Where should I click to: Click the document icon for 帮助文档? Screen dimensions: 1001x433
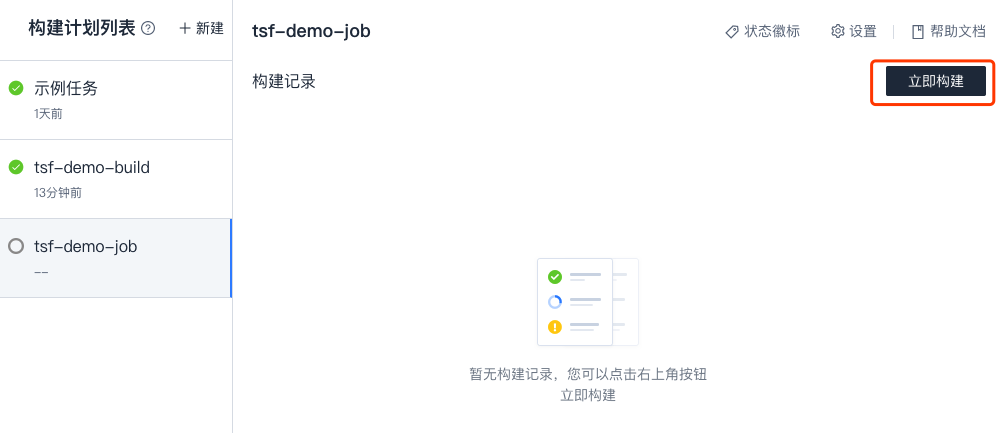pyautogui.click(x=918, y=31)
